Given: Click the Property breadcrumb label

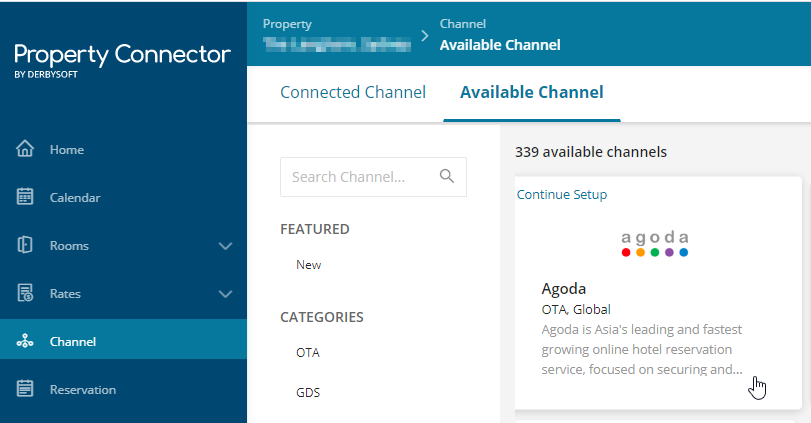Looking at the screenshot, I should coord(287,24).
